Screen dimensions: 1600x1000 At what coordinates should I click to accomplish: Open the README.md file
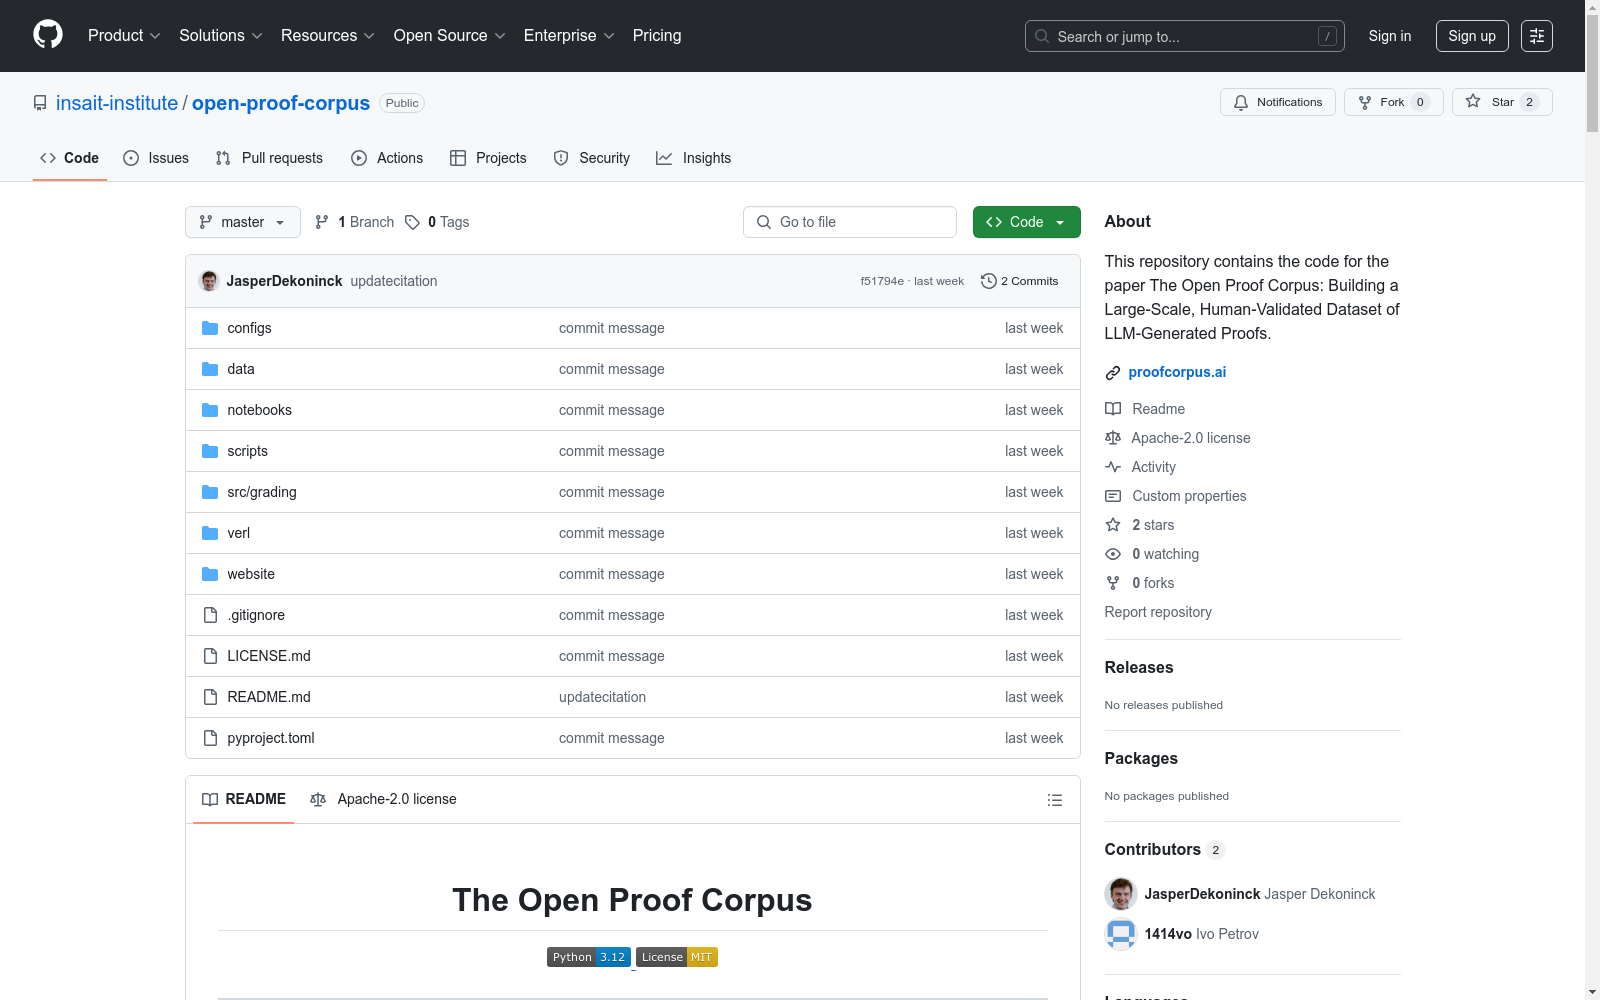click(x=269, y=697)
